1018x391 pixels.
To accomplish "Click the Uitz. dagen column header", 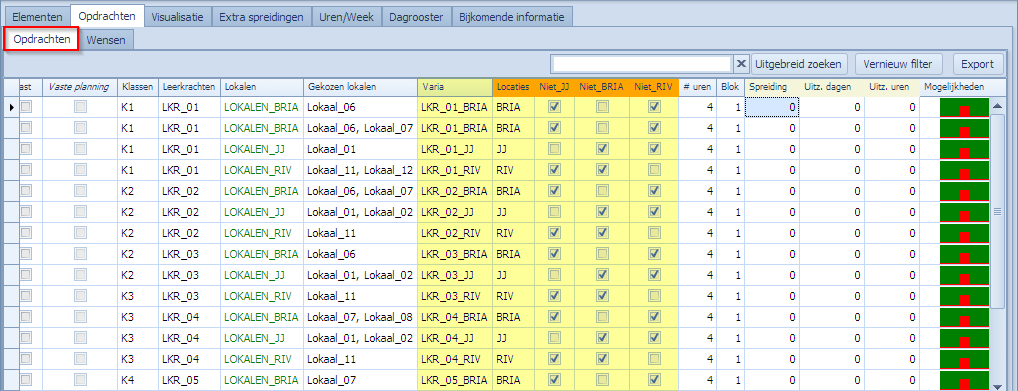I will pyautogui.click(x=832, y=87).
